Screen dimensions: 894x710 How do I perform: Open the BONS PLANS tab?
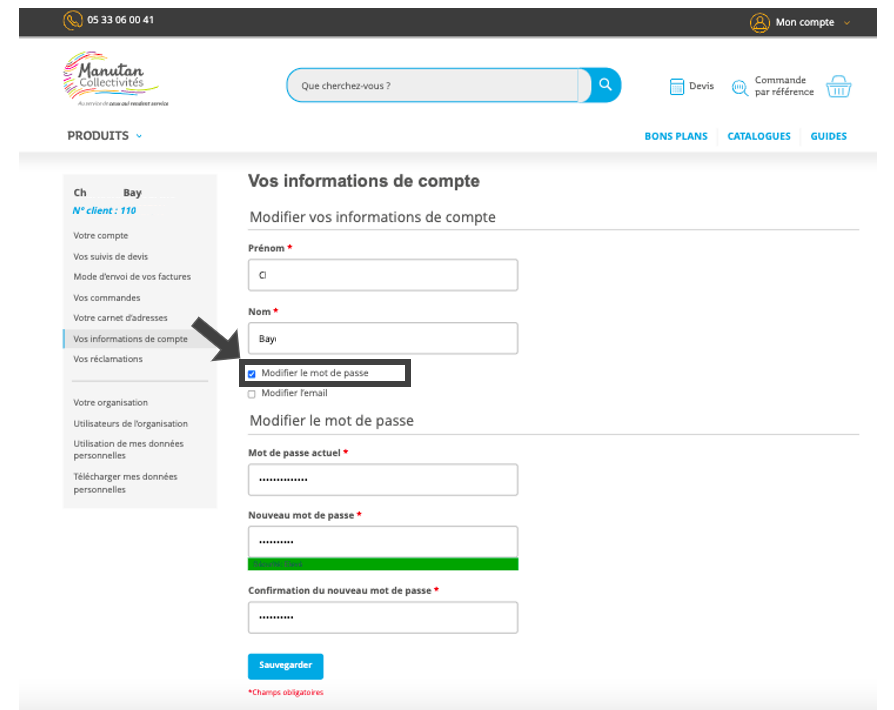click(675, 137)
